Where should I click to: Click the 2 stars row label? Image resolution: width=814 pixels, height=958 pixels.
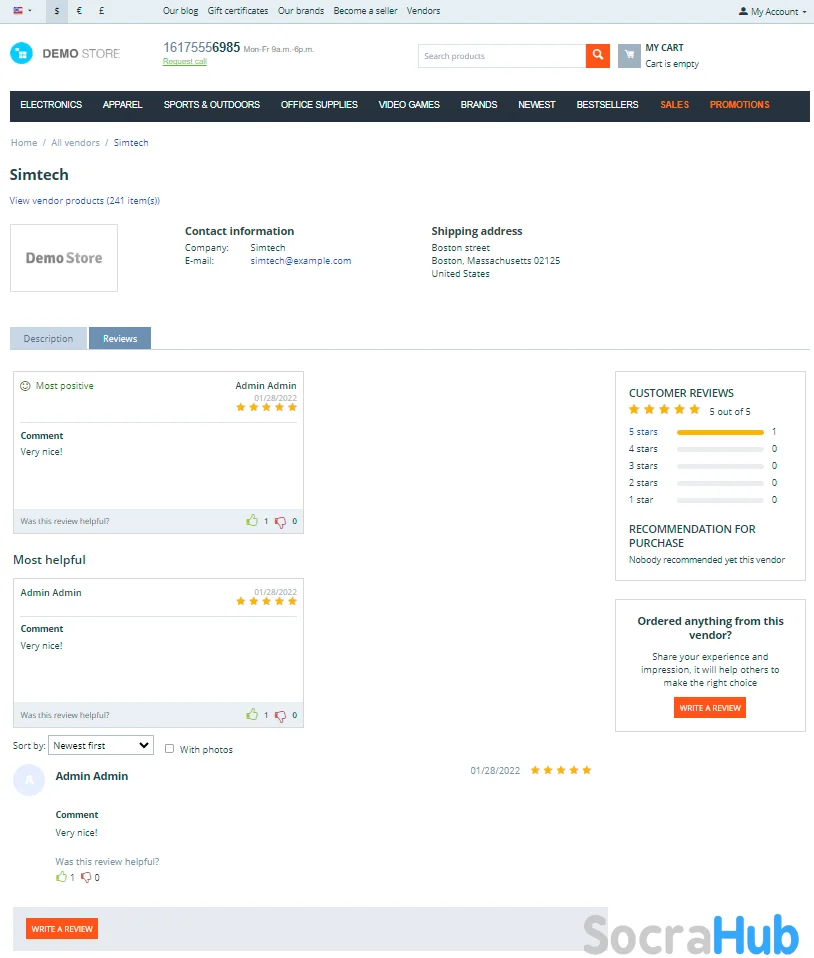tap(643, 483)
